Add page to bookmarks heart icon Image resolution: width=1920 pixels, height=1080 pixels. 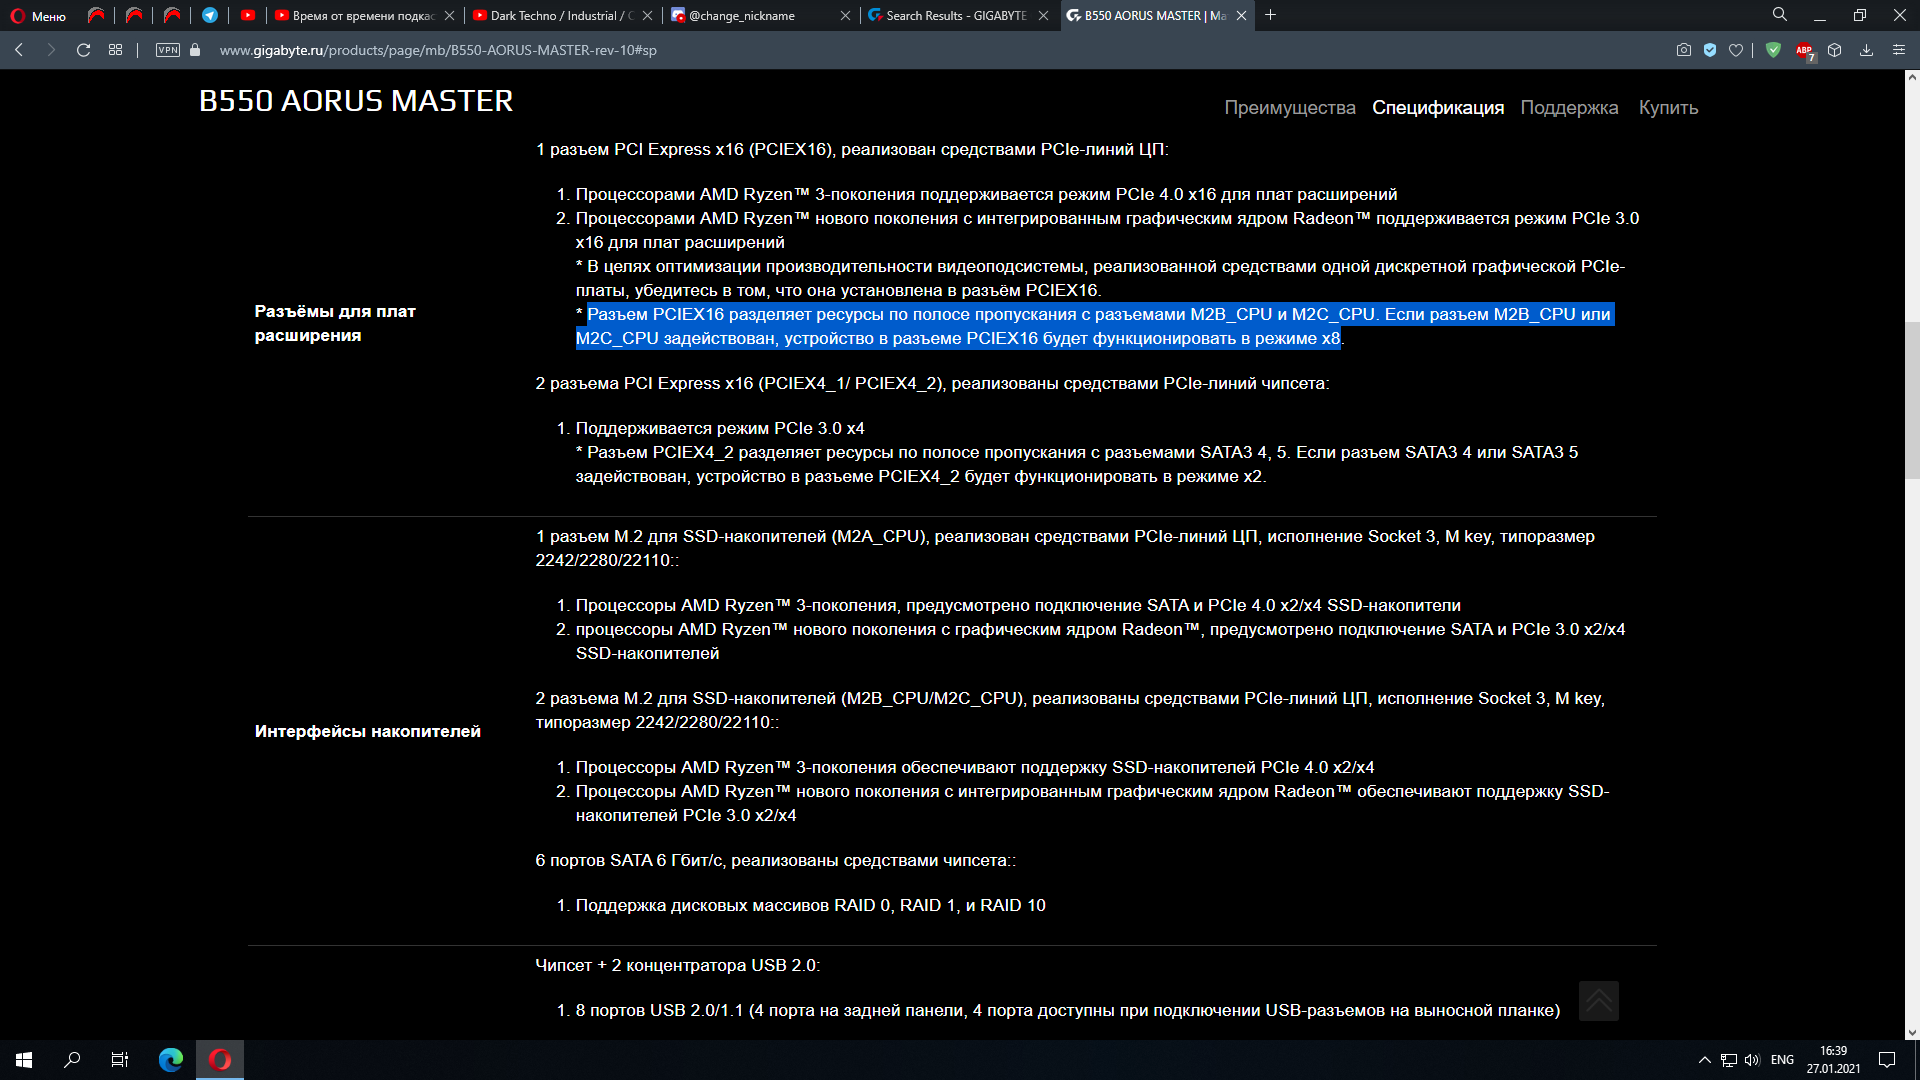[x=1736, y=50]
